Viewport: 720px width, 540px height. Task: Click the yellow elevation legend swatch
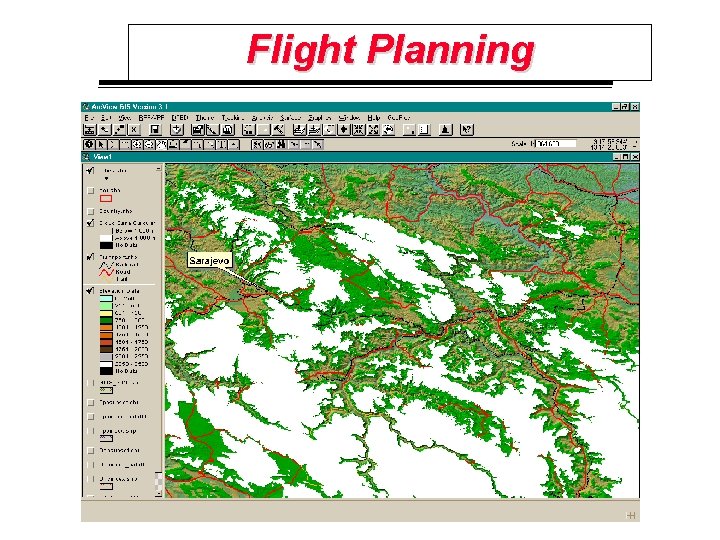click(x=106, y=313)
